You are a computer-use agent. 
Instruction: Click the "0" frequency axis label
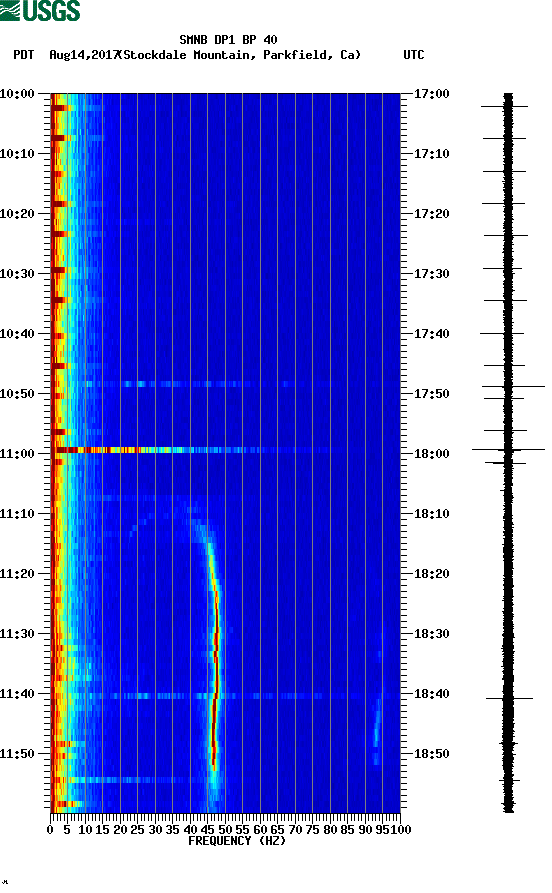[50, 830]
